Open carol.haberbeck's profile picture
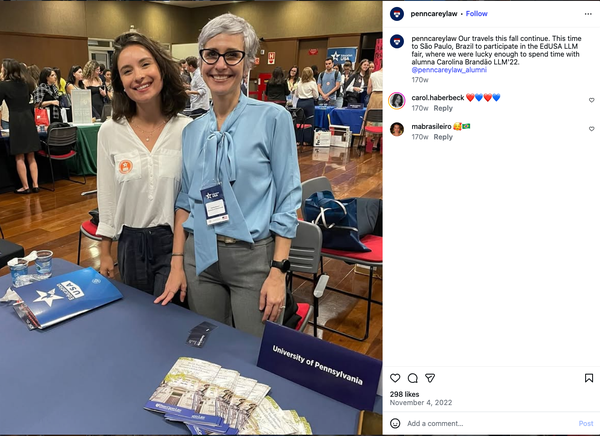The height and width of the screenshot is (436, 600). (x=397, y=101)
